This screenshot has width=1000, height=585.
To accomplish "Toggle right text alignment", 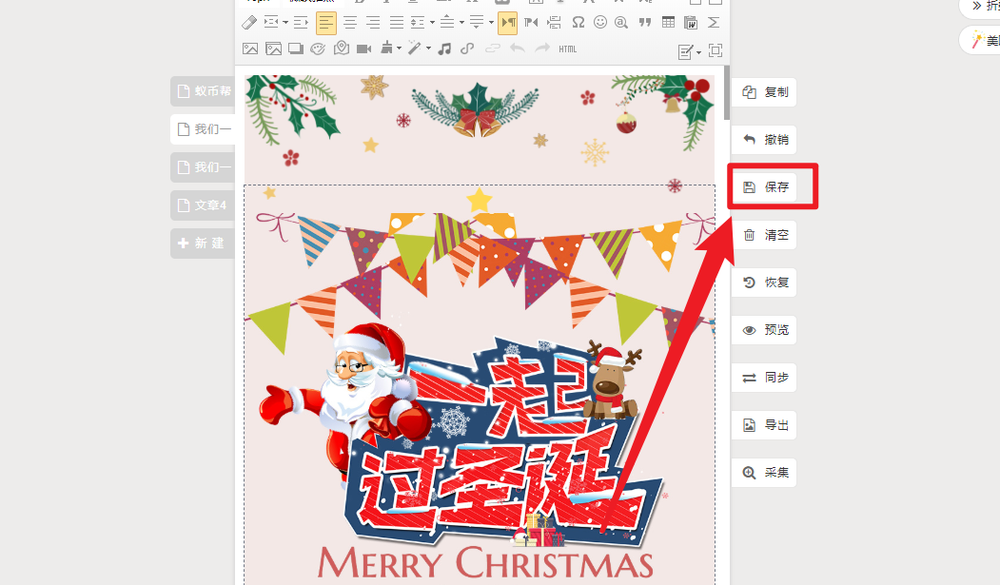I will click(x=373, y=23).
